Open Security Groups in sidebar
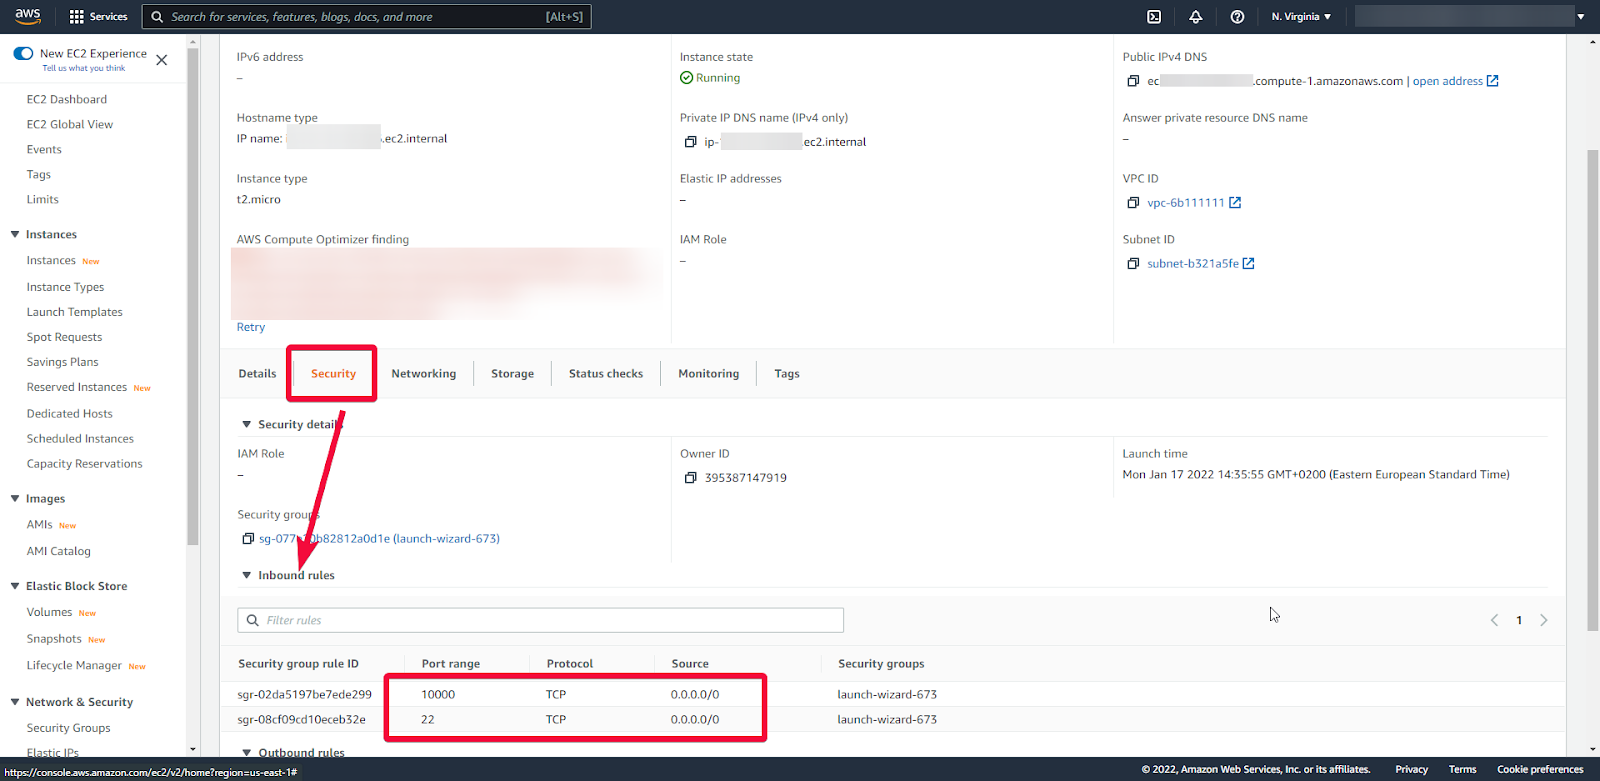 click(x=69, y=728)
